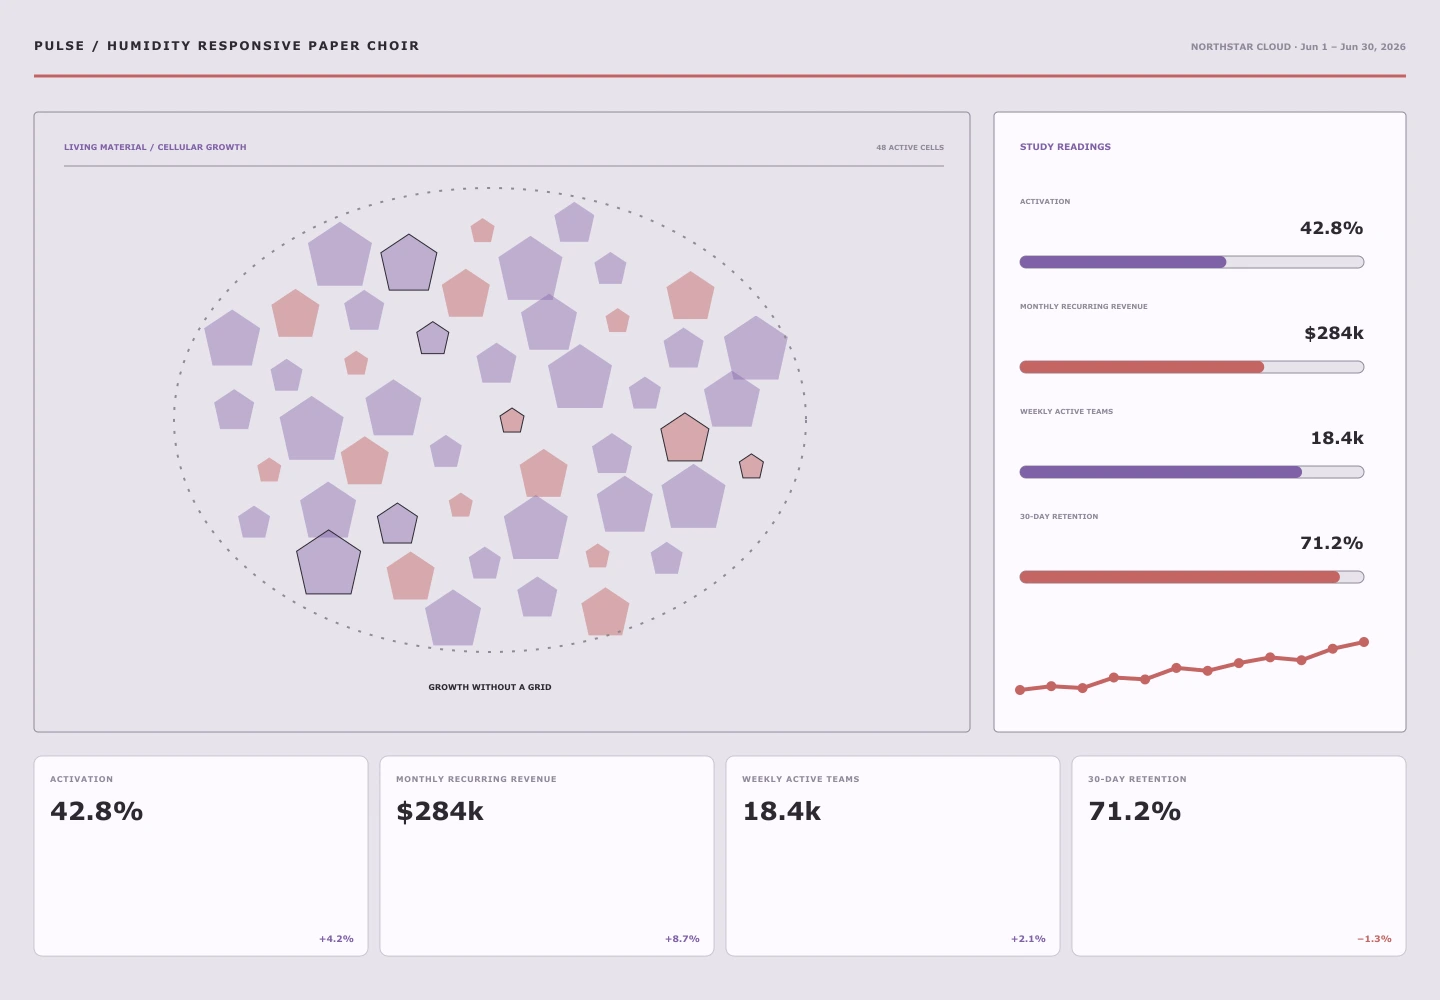Click the Weekly Active Teams progress bar
Image resolution: width=1440 pixels, height=1000 pixels.
point(1191,472)
